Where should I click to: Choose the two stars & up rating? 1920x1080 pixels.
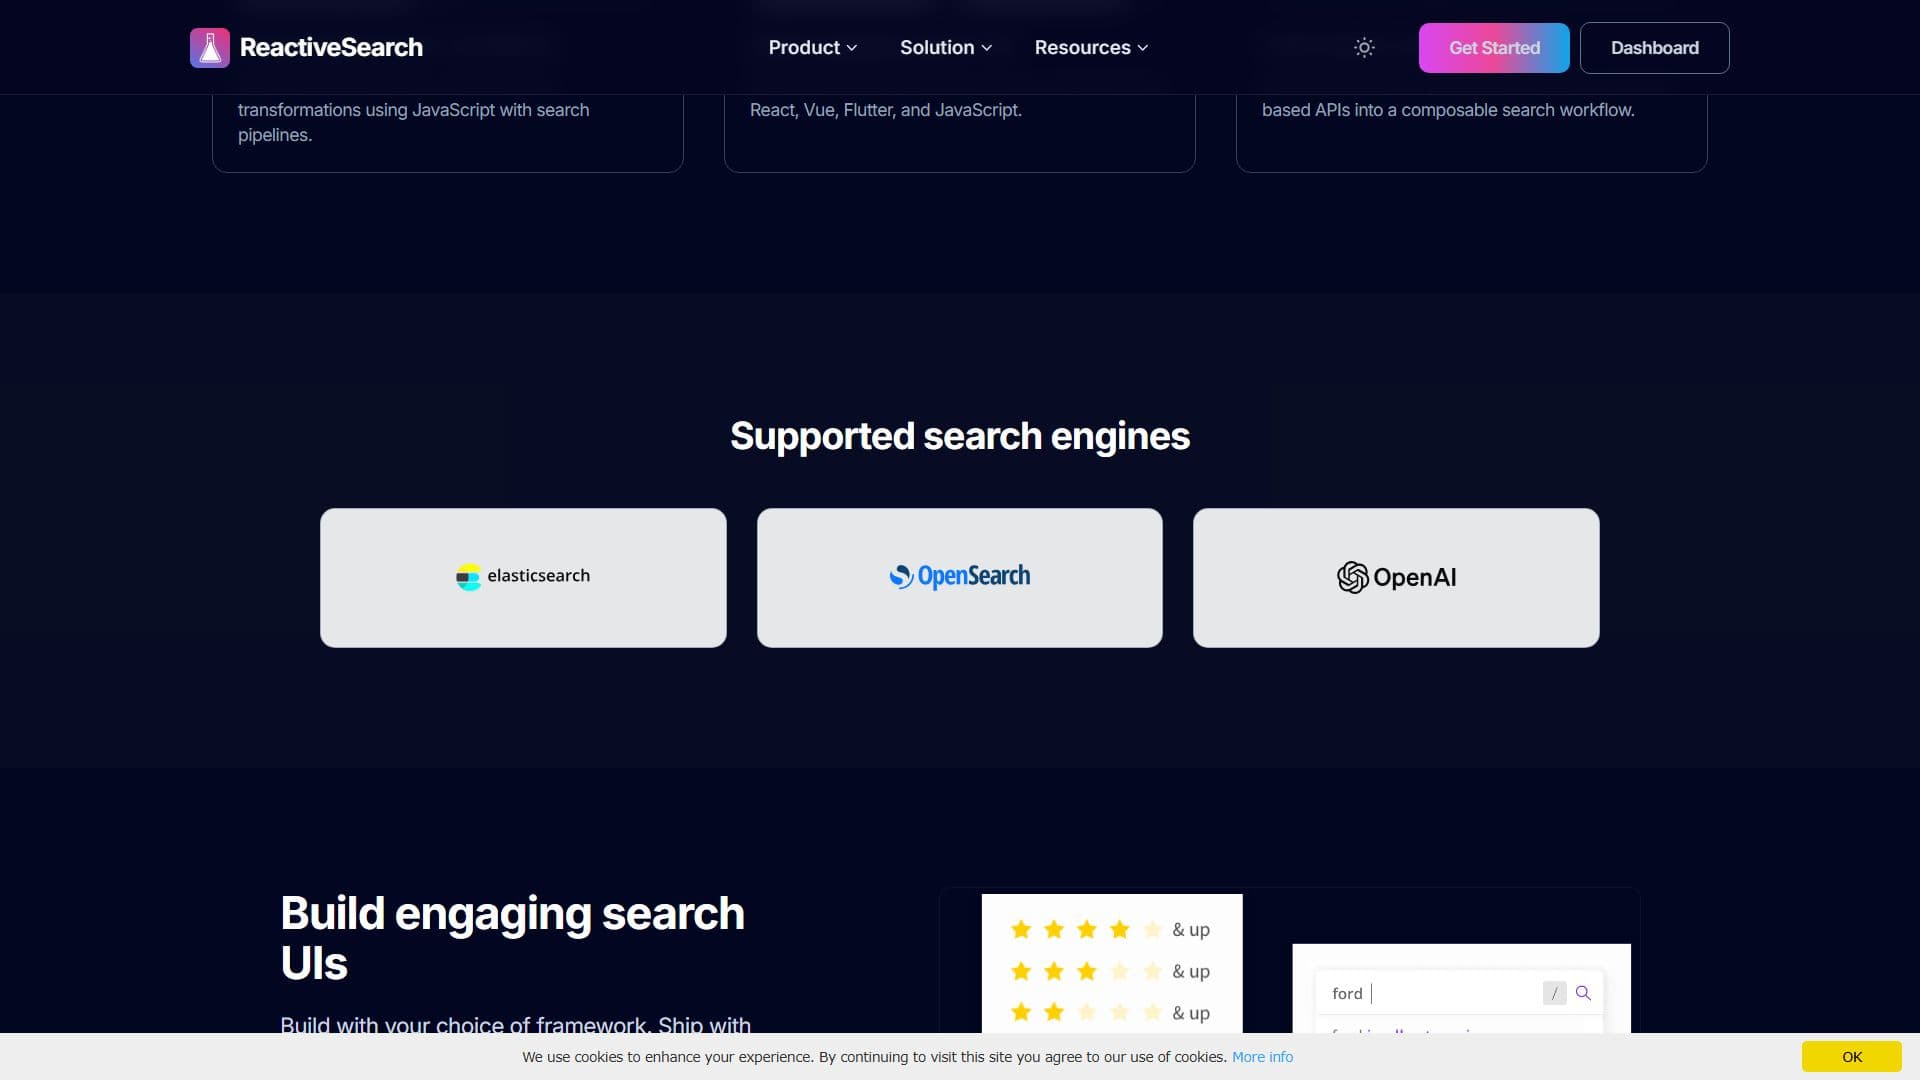click(x=1110, y=1013)
